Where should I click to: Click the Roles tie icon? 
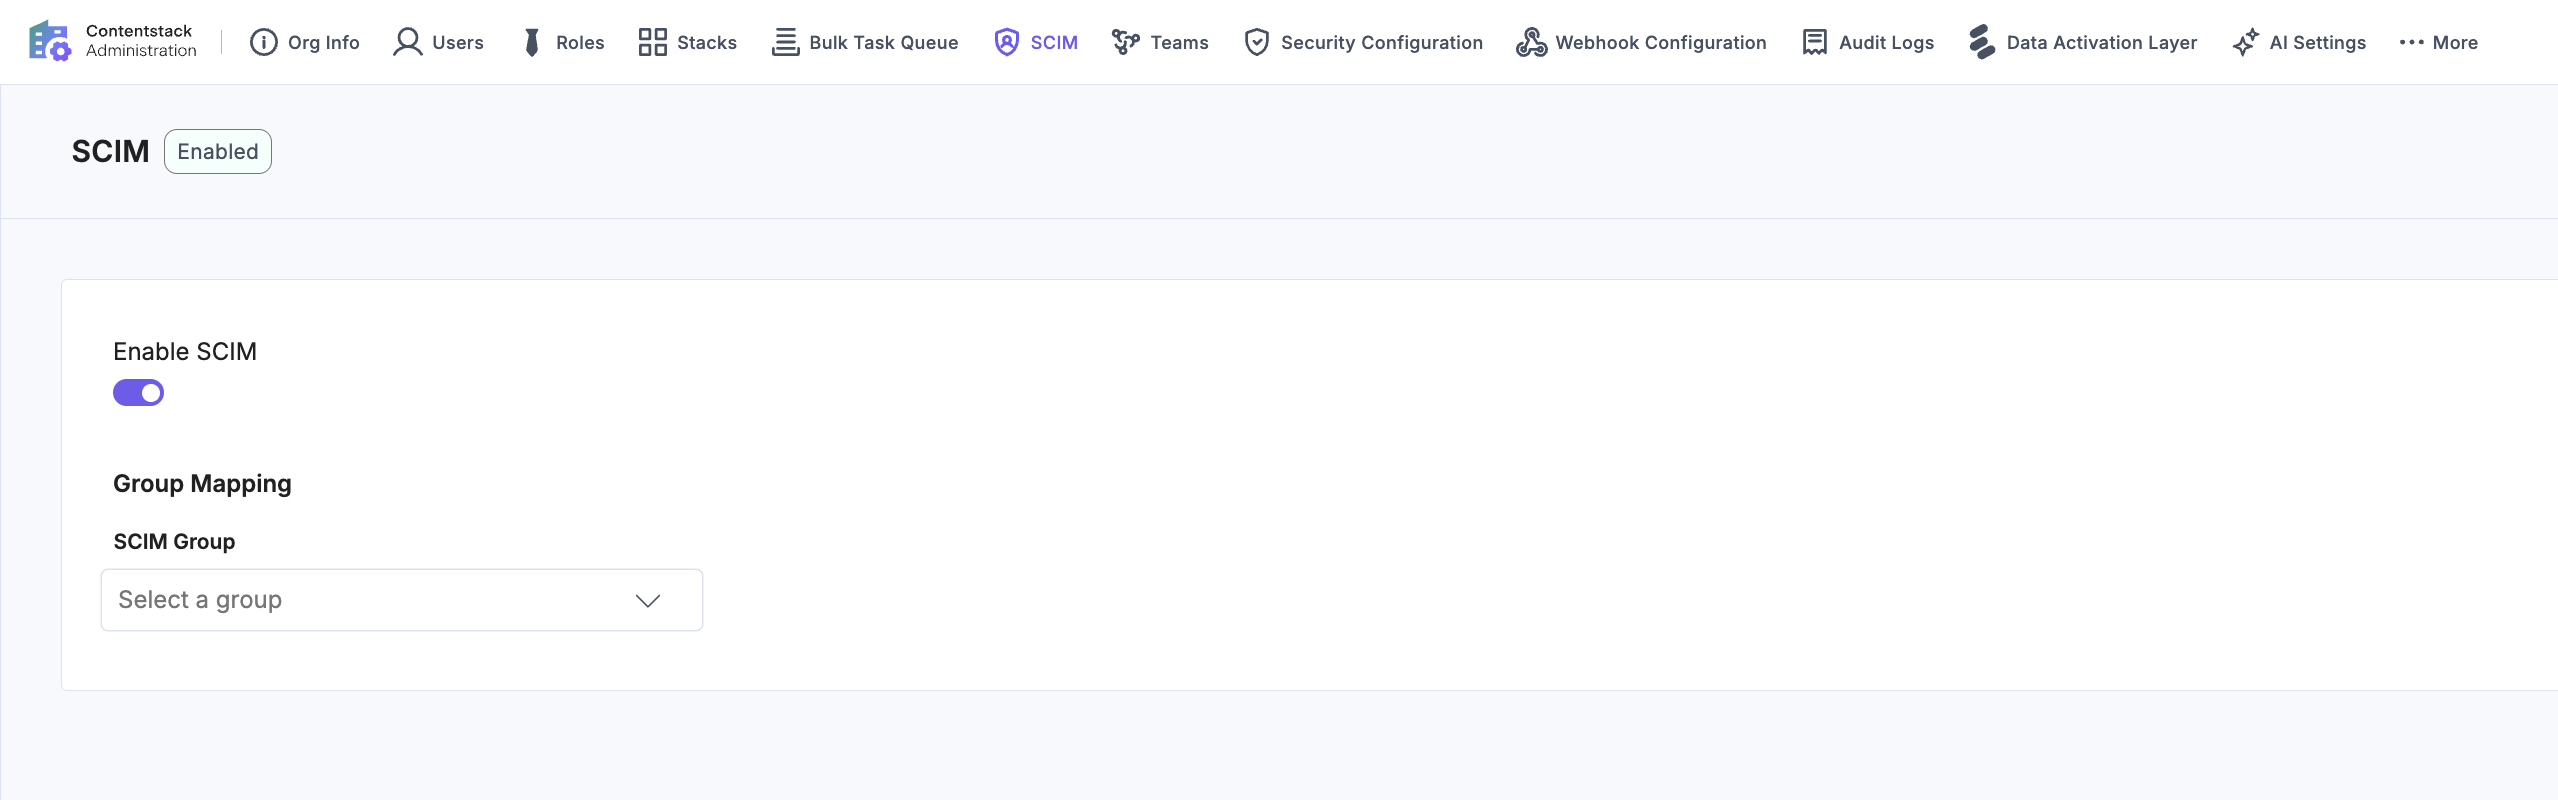coord(532,42)
